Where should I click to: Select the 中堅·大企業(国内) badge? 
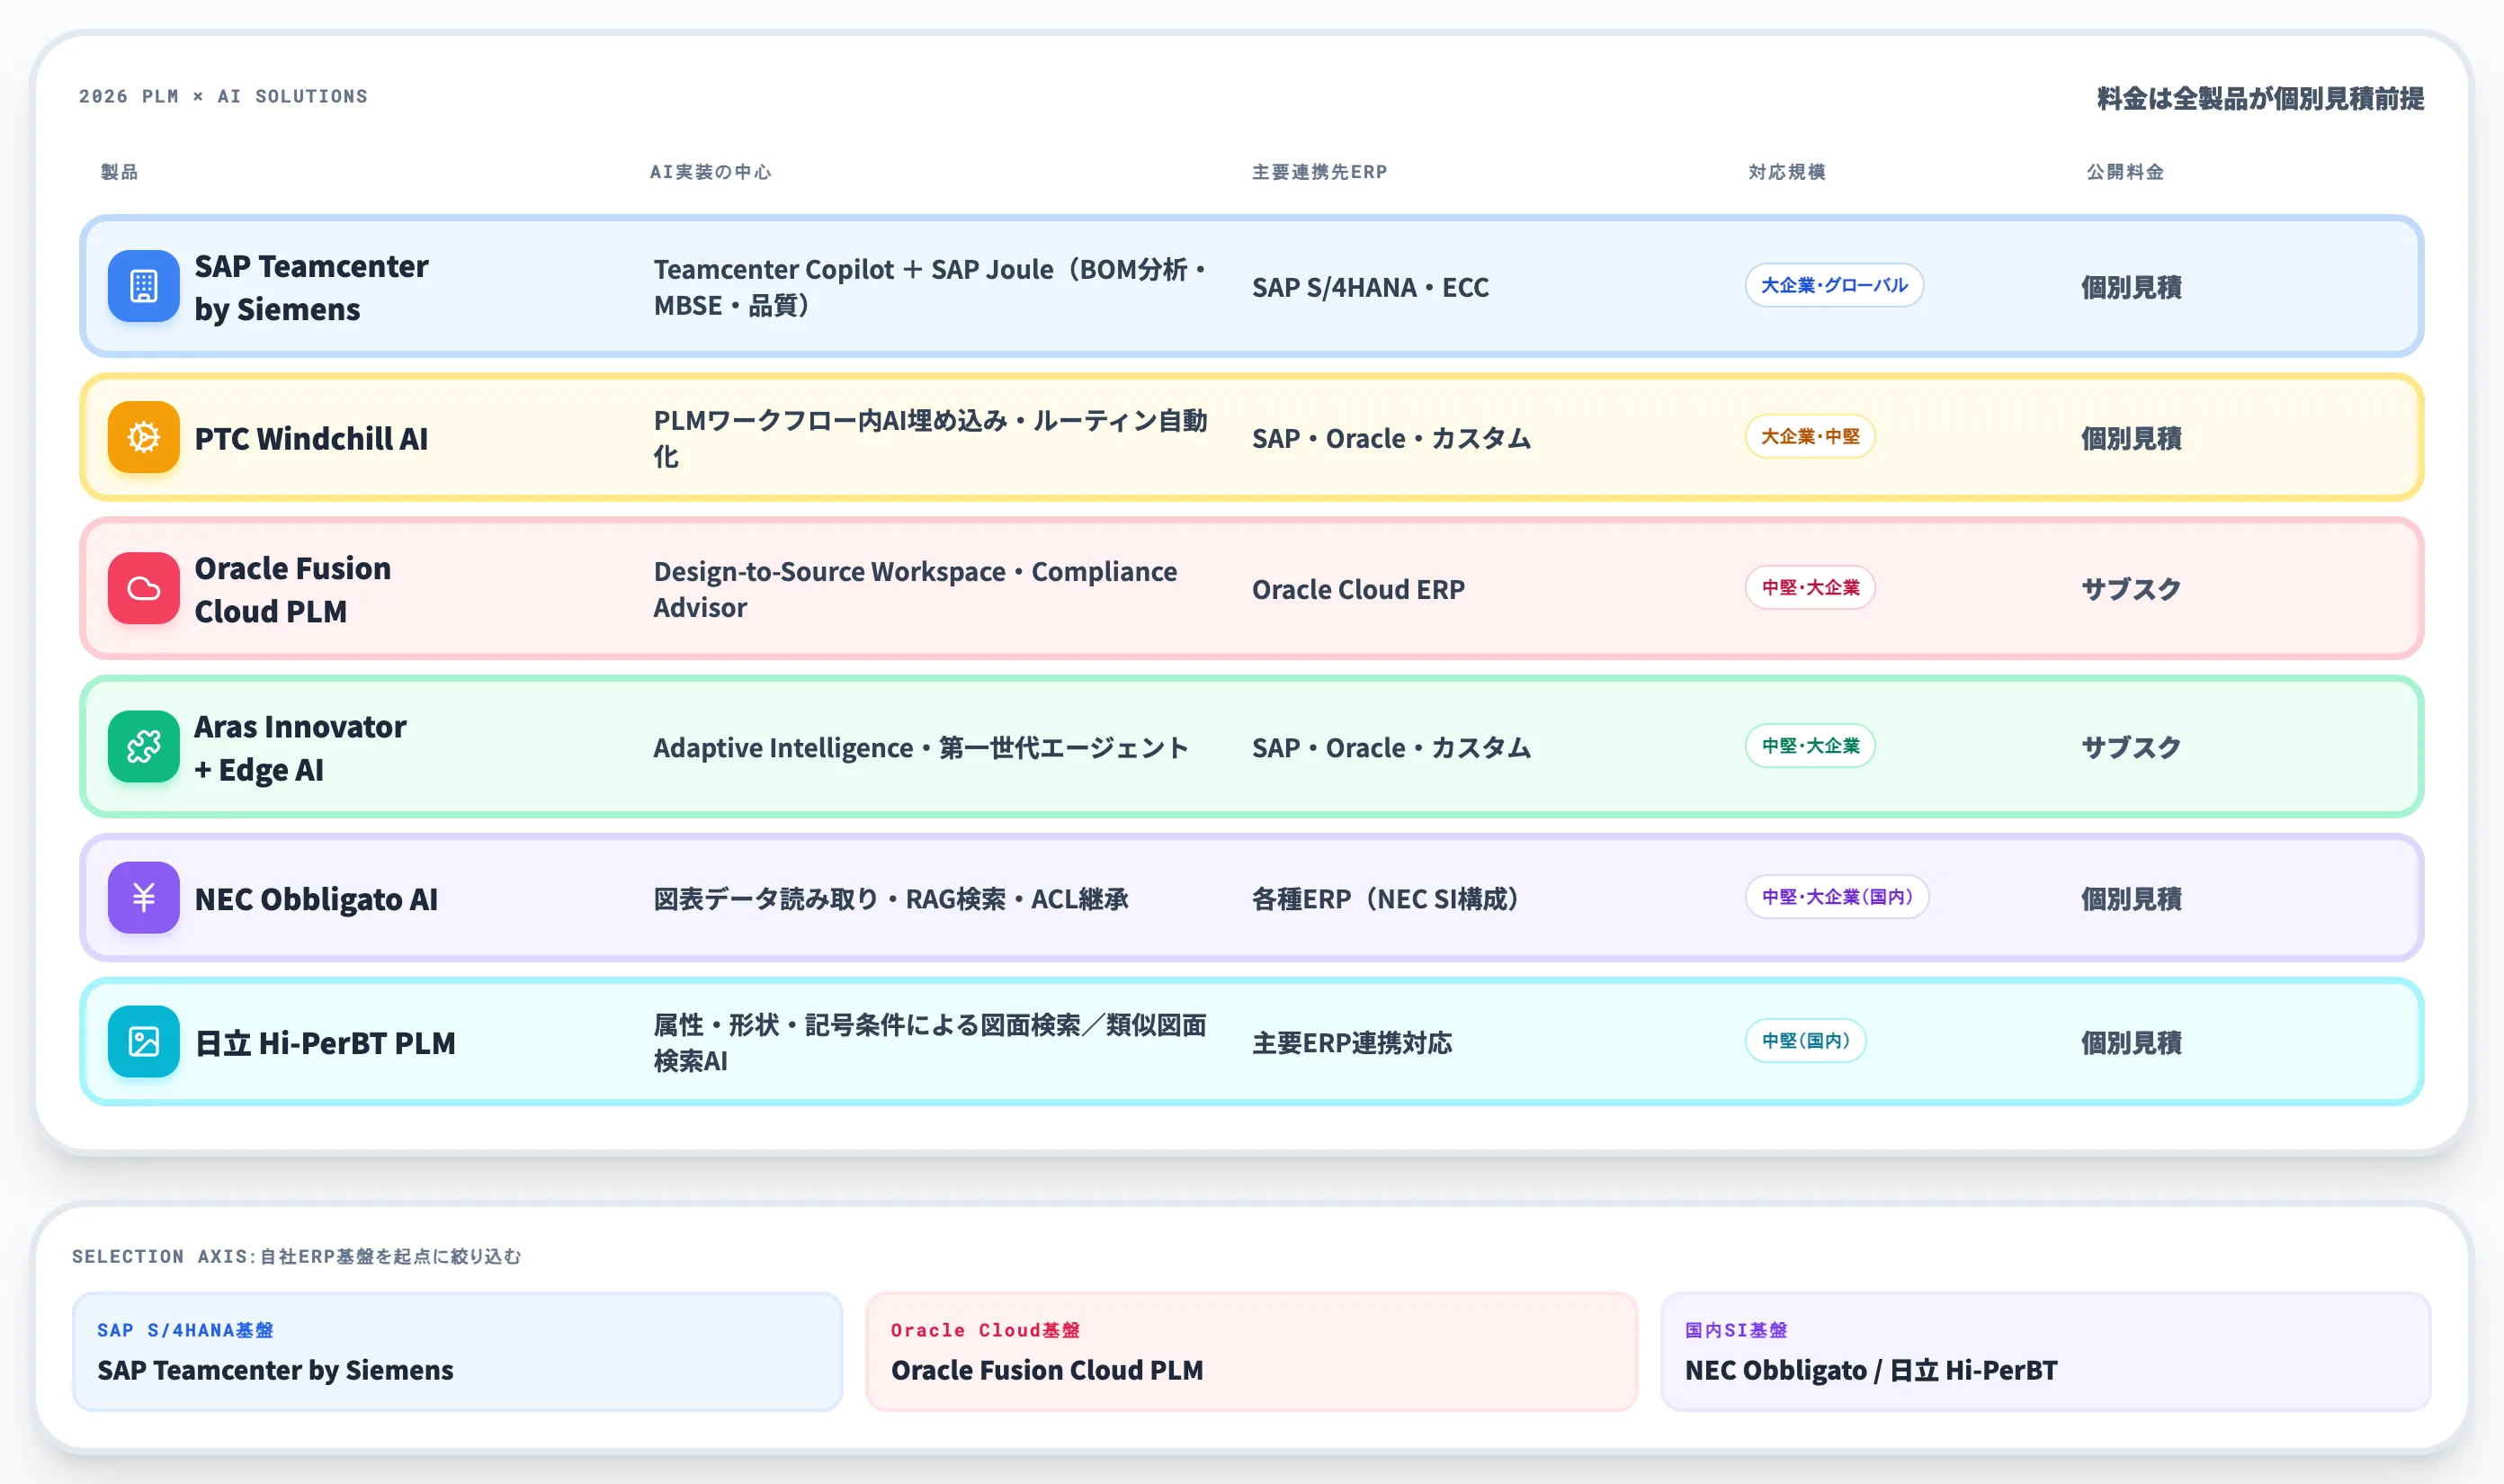pos(1836,896)
